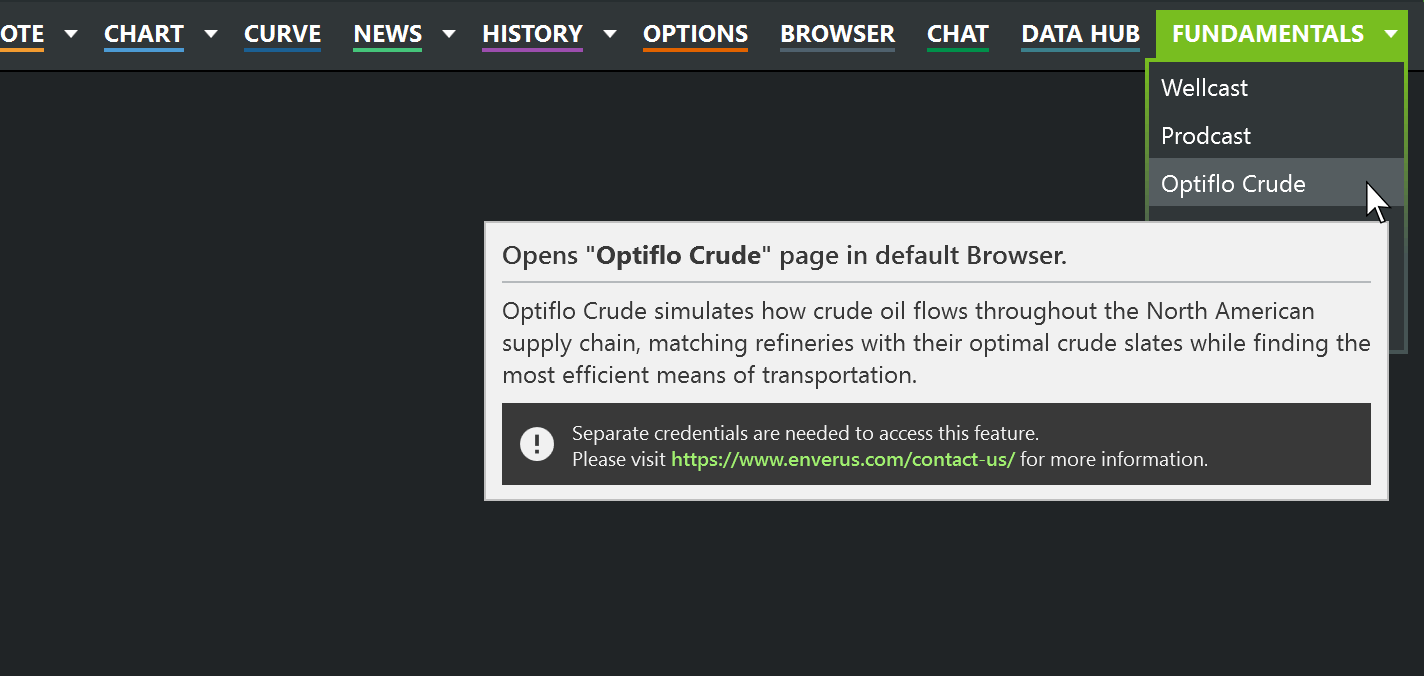Open the HISTORY tab
The image size is (1424, 676).
[x=532, y=34]
